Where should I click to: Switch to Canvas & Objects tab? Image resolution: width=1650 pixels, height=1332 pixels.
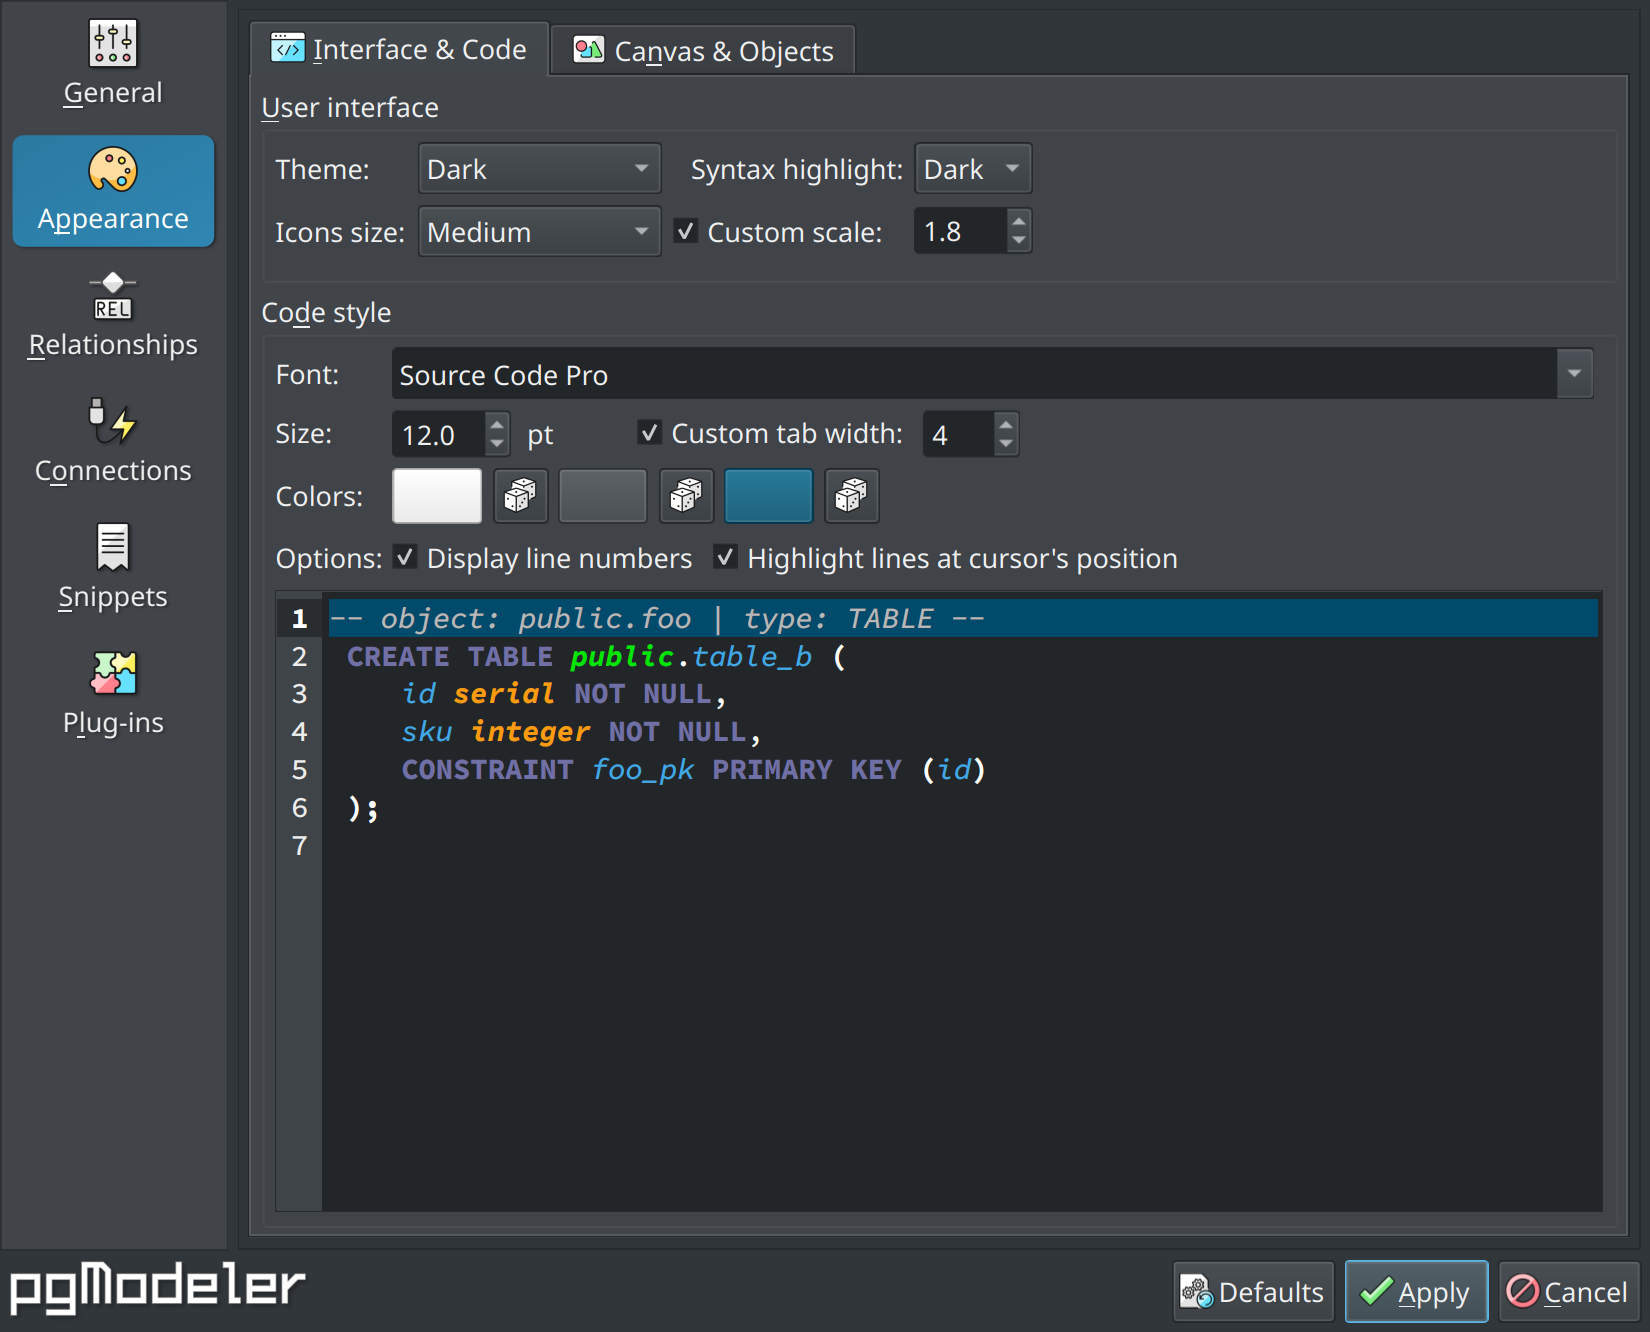tap(703, 51)
